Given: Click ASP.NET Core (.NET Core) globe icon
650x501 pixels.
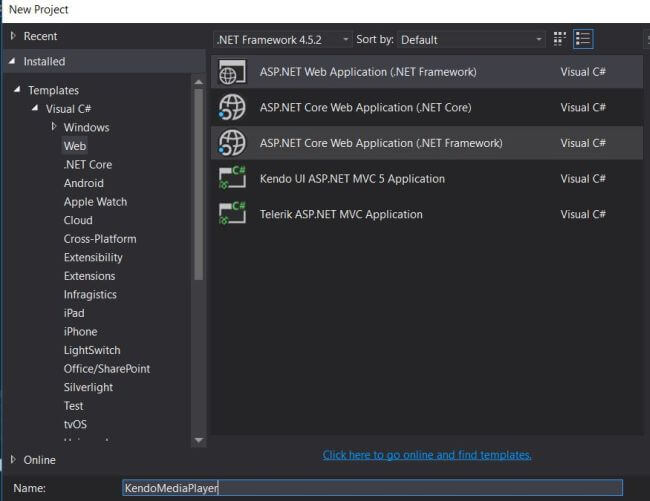Looking at the screenshot, I should tap(232, 107).
